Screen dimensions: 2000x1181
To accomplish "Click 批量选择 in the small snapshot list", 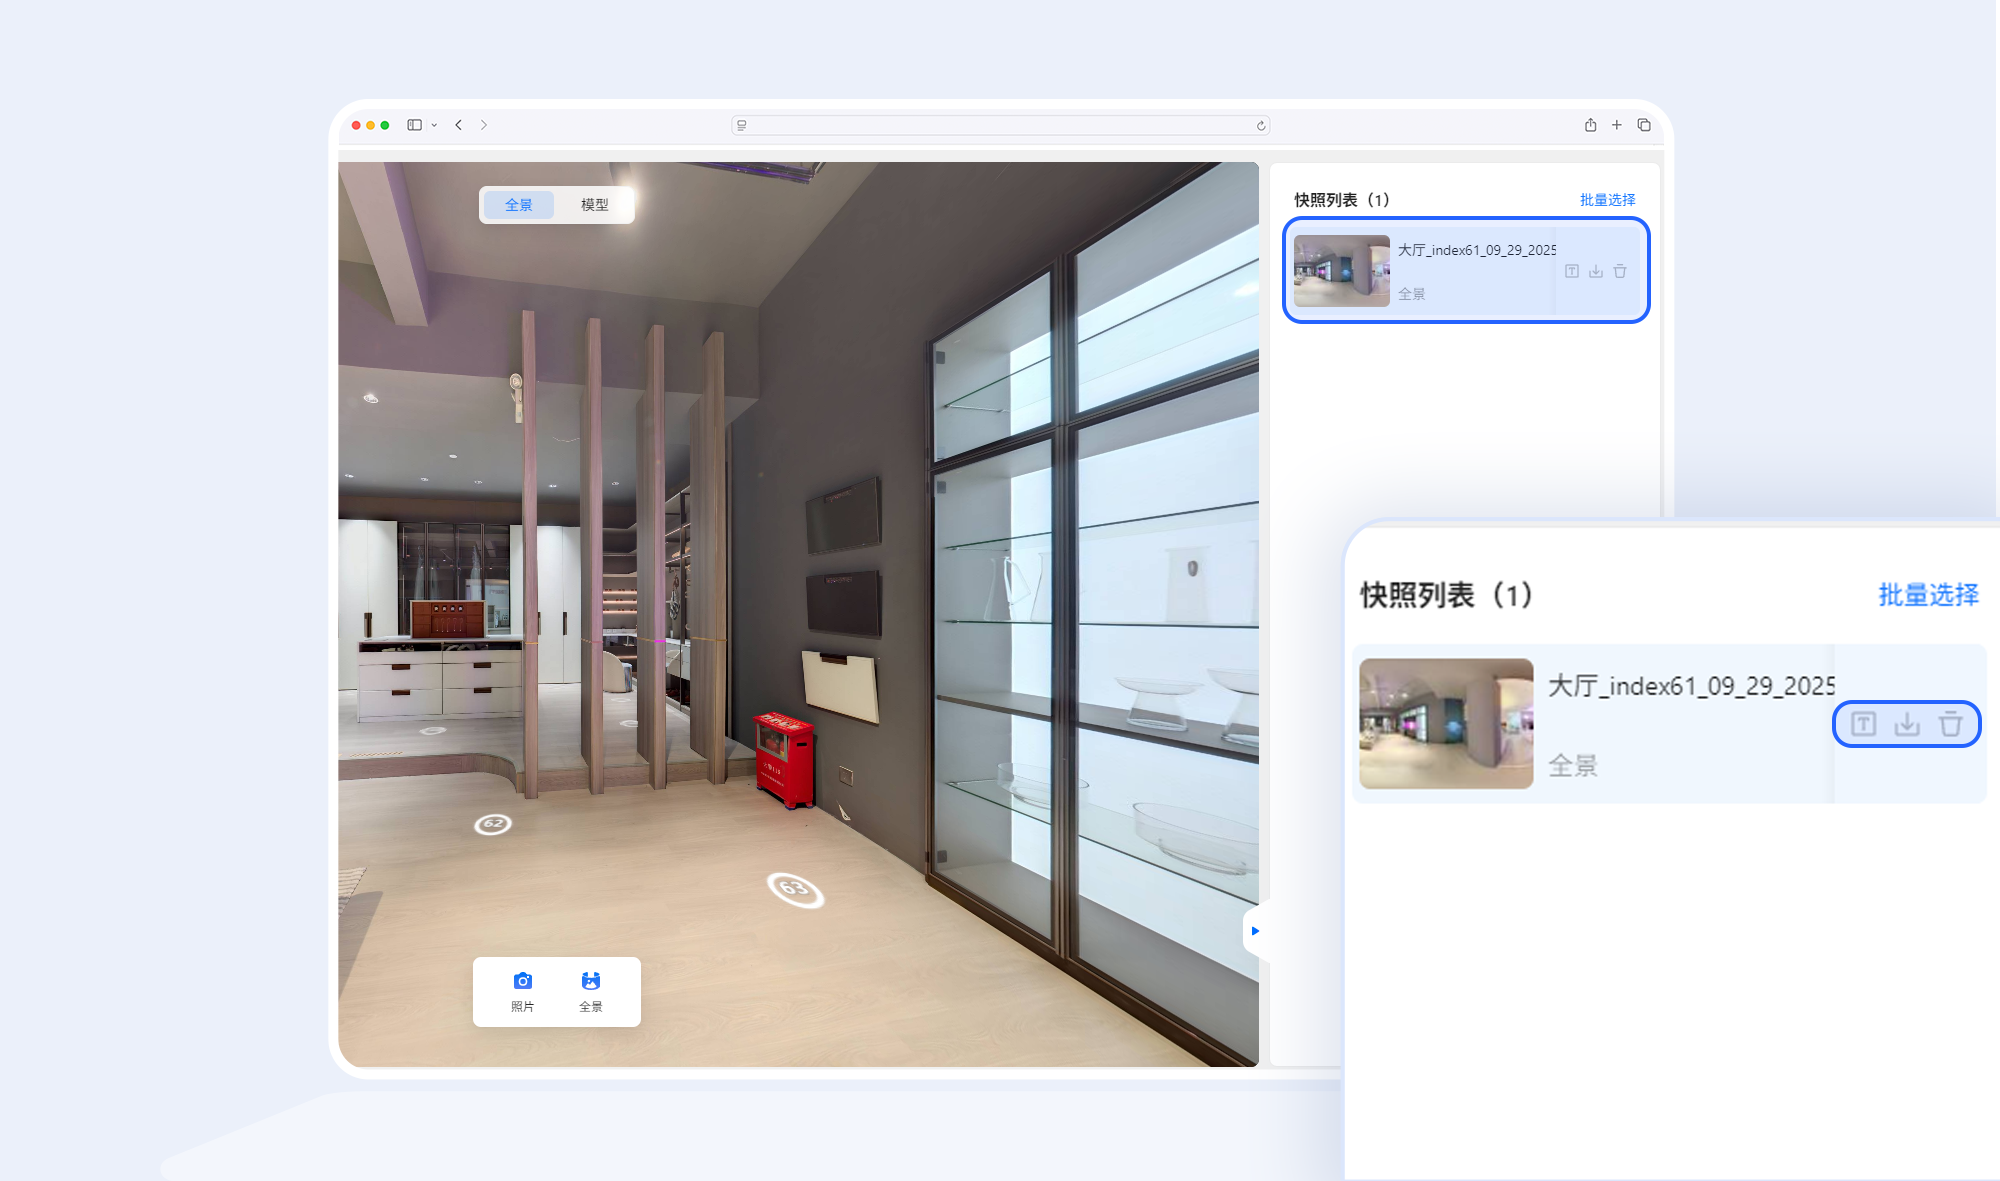I will (x=1607, y=200).
